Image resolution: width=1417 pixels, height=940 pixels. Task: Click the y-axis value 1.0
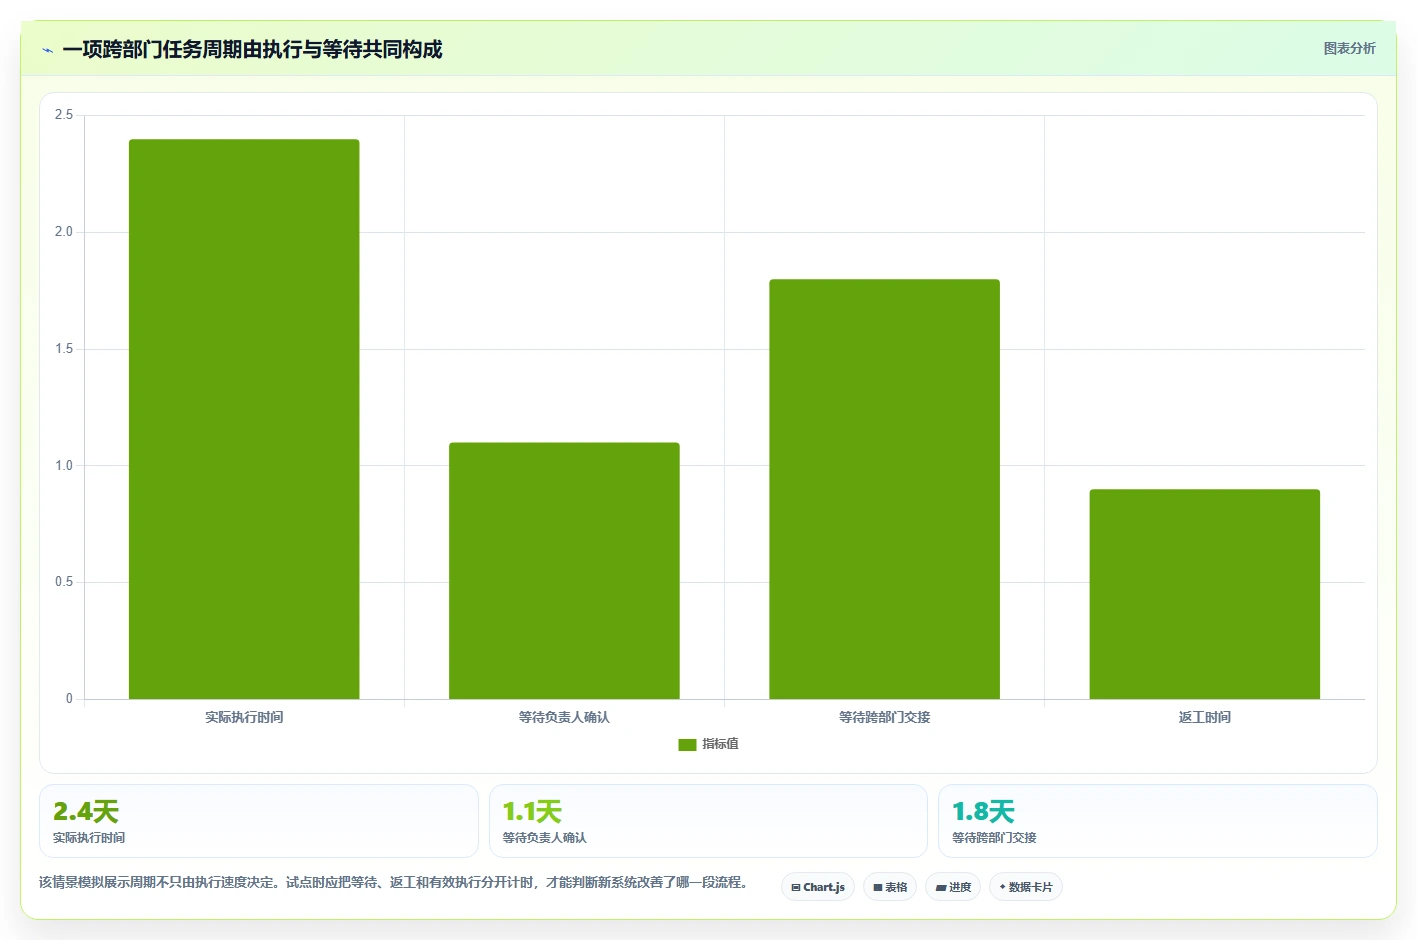coord(64,465)
